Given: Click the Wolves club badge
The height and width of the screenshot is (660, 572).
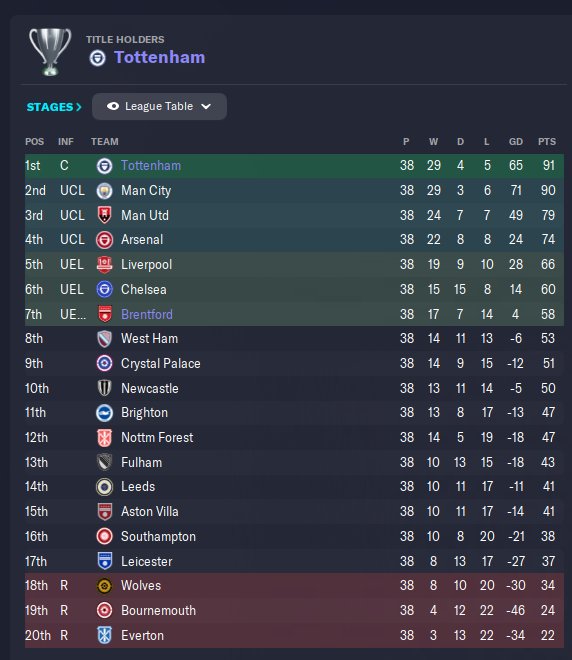Looking at the screenshot, I should coord(104,585).
